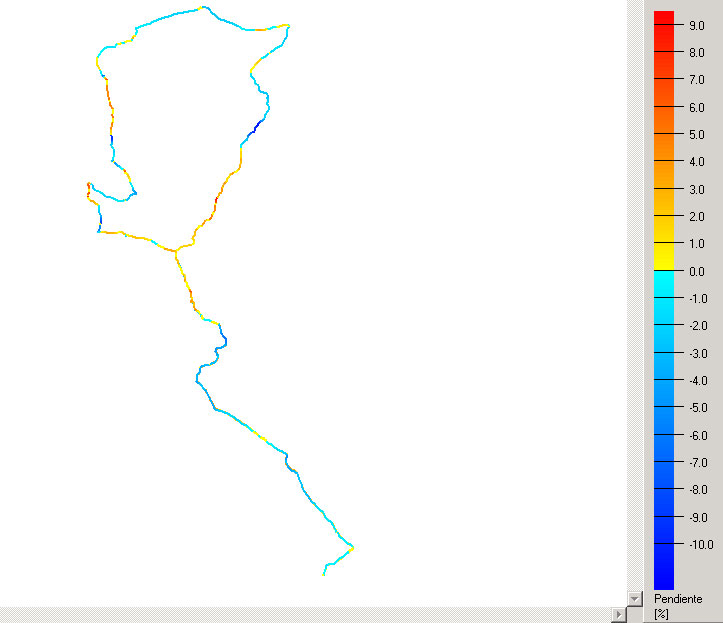Click the -8.0 legend value
Image resolution: width=723 pixels, height=623 pixels.
click(698, 490)
